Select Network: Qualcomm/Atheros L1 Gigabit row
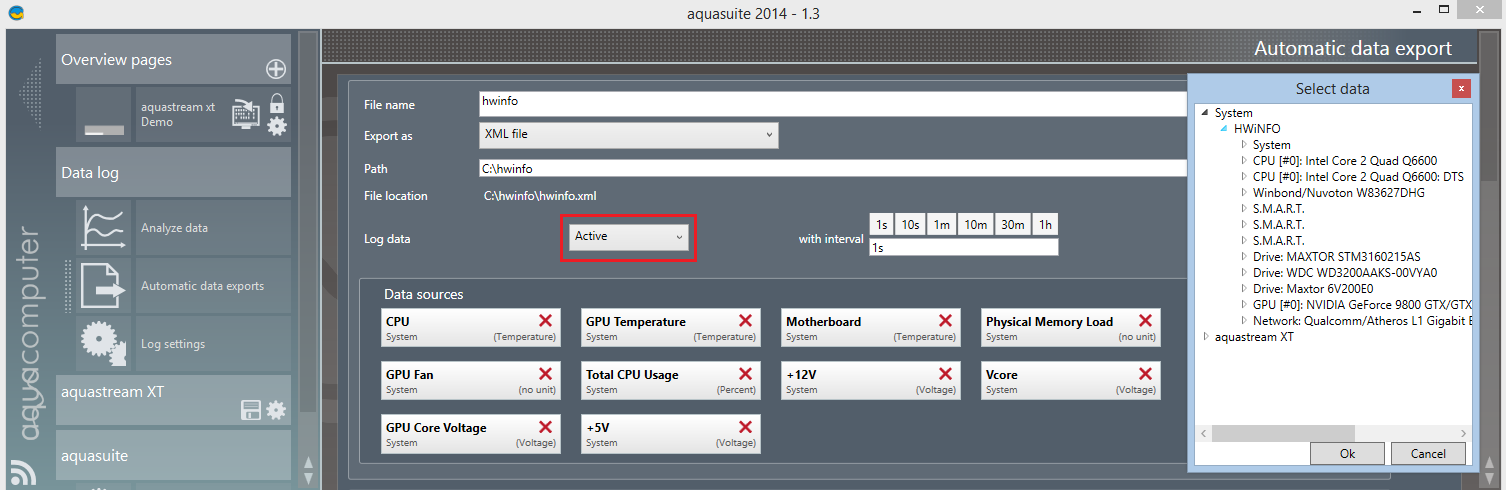 coord(1362,321)
